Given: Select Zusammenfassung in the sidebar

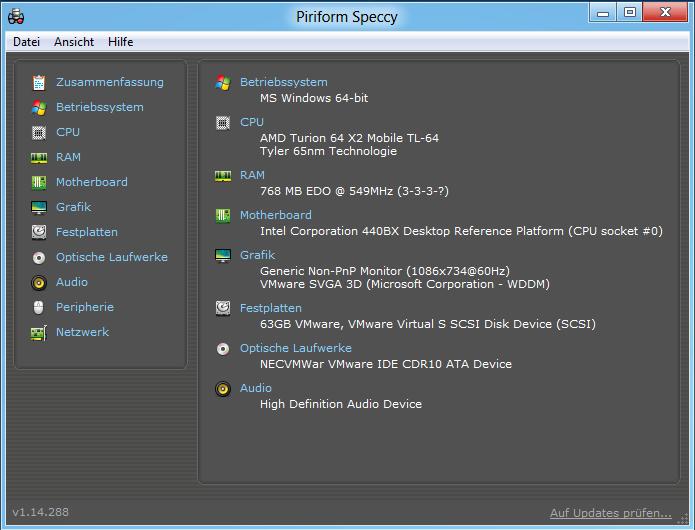Looking at the screenshot, I should click(x=109, y=82).
